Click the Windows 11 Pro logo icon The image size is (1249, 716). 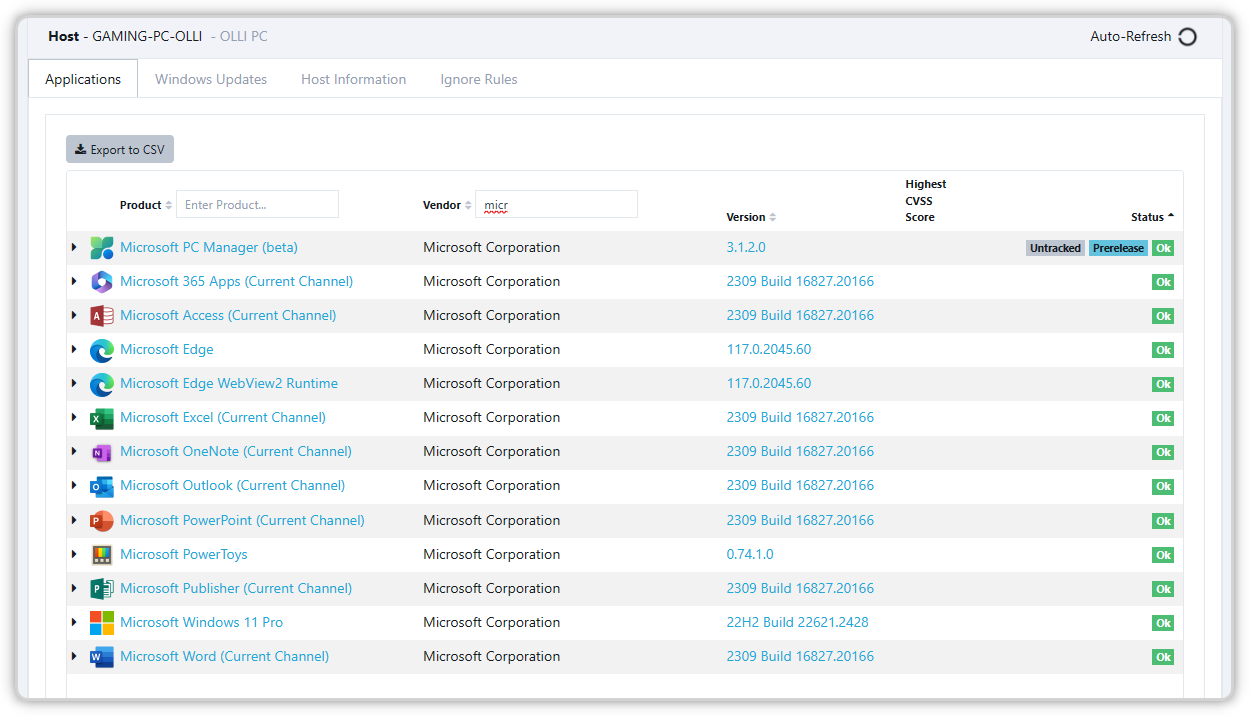click(x=102, y=623)
